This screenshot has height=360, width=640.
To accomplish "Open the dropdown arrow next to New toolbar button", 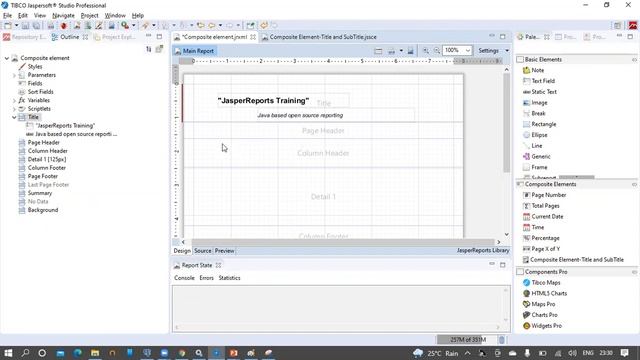I will coord(16,26).
